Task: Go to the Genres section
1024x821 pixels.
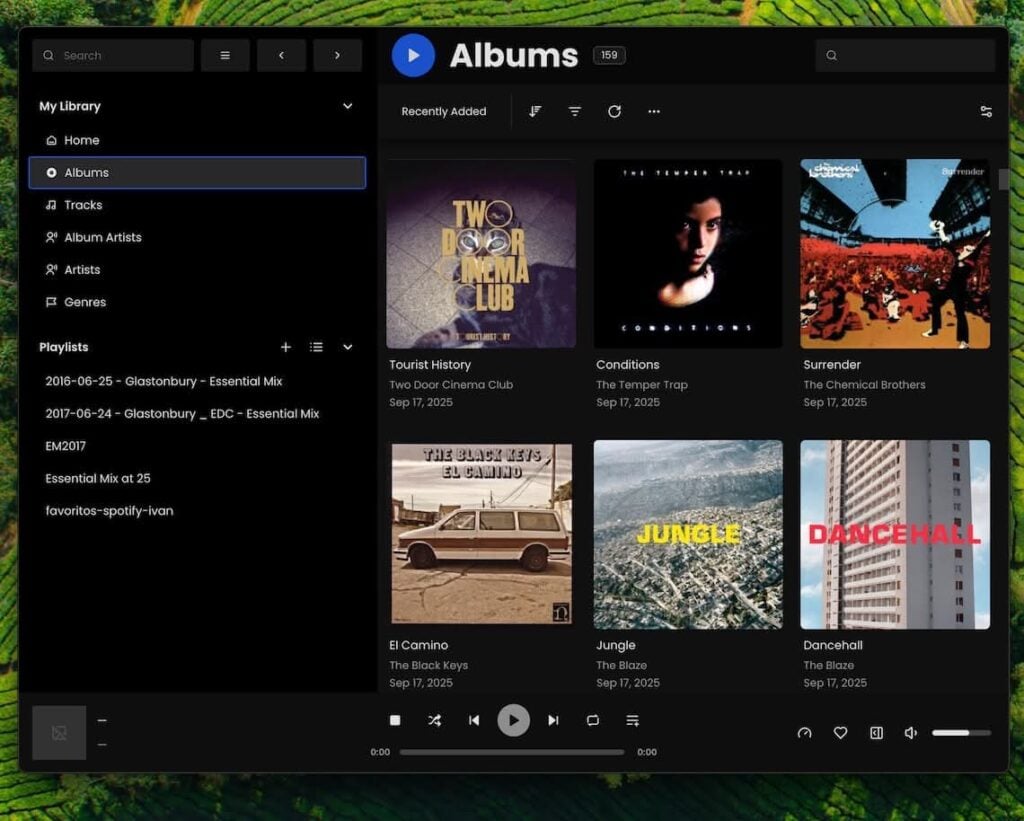Action: (x=85, y=301)
